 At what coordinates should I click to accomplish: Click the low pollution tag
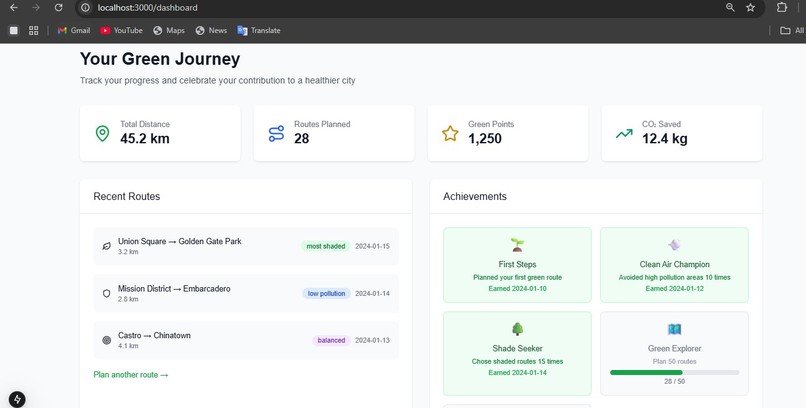pyautogui.click(x=326, y=293)
